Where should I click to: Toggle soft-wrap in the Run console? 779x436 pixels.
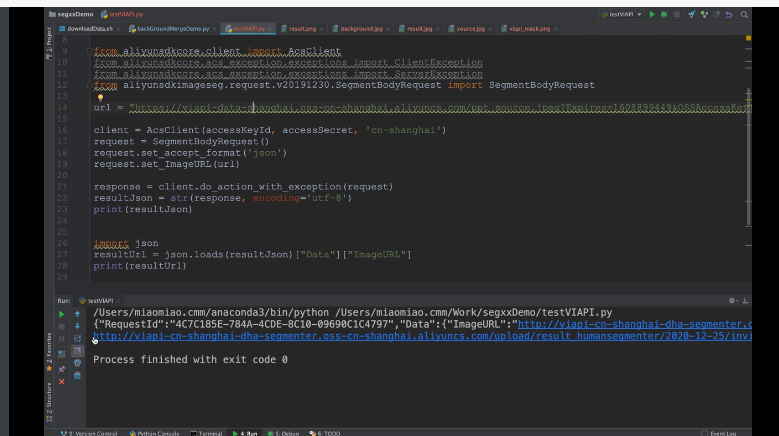point(78,339)
